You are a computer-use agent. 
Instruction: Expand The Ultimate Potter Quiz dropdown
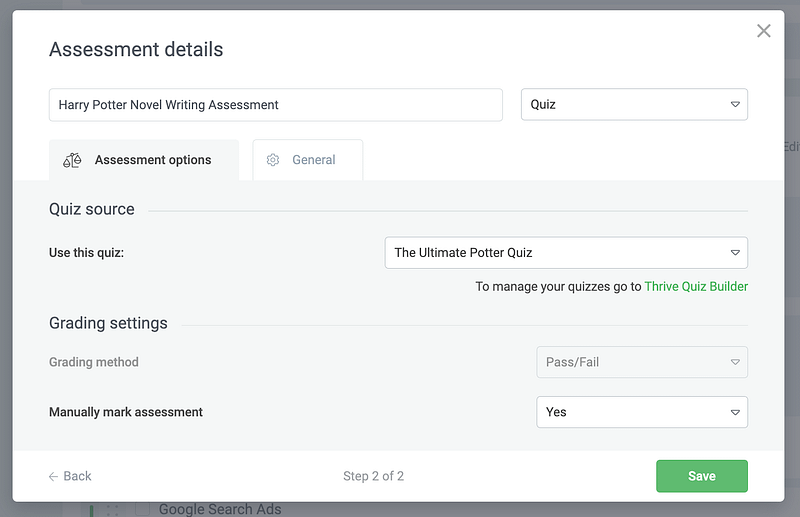click(x=566, y=253)
